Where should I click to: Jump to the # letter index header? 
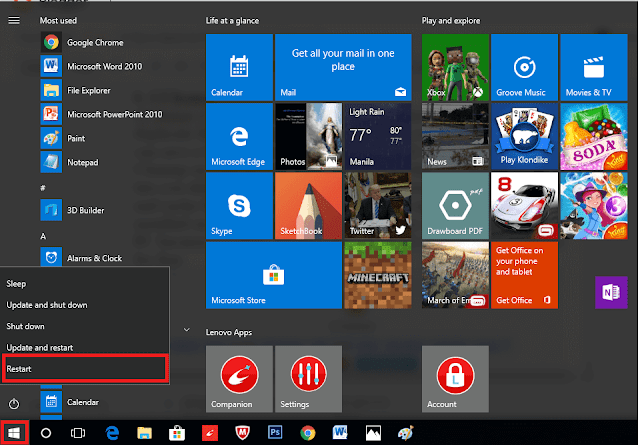coord(43,188)
